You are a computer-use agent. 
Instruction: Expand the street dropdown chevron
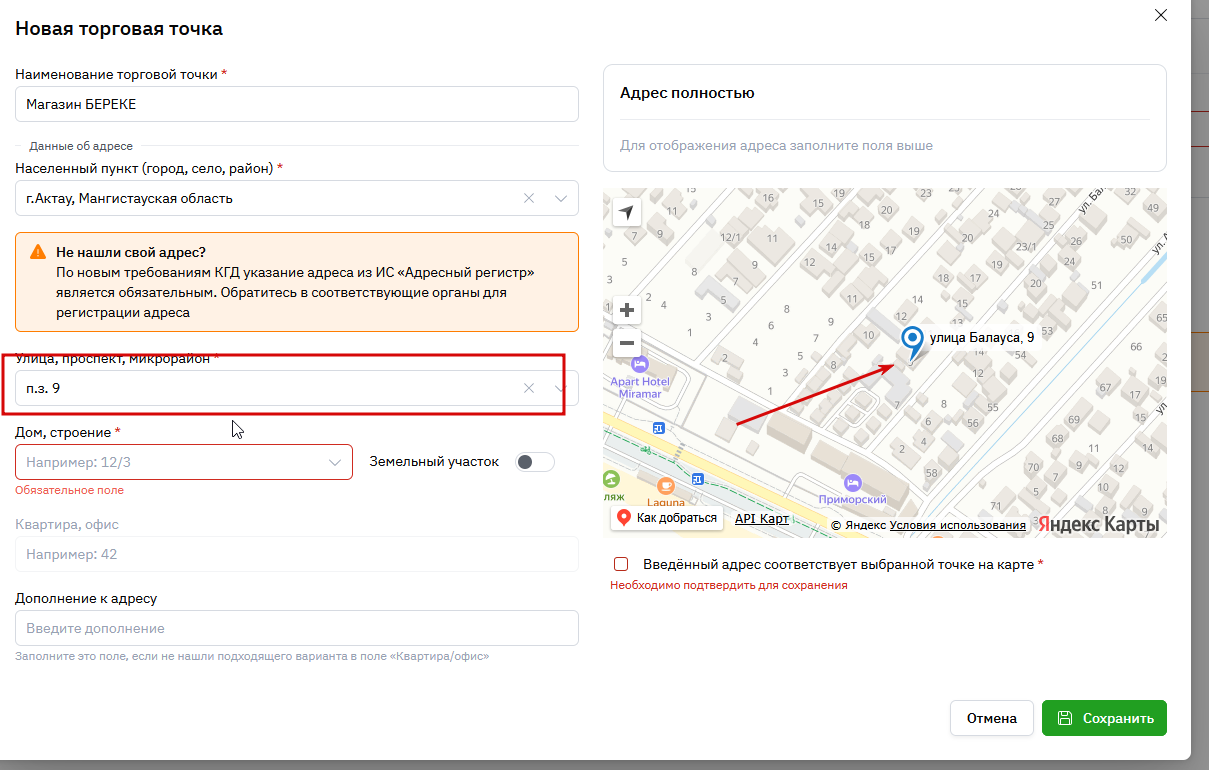(560, 388)
